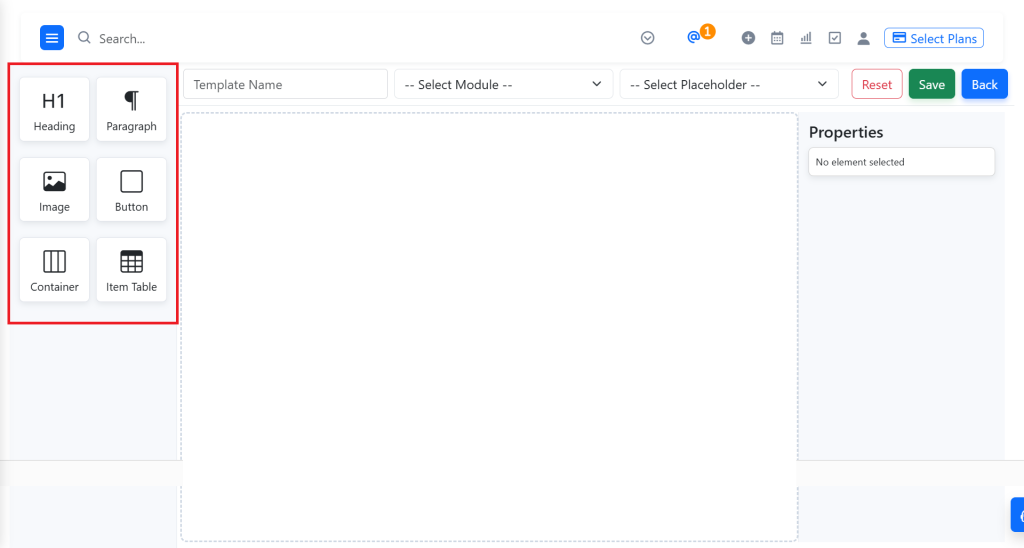The image size is (1024, 548).
Task: Click the Reset button
Action: click(x=876, y=84)
